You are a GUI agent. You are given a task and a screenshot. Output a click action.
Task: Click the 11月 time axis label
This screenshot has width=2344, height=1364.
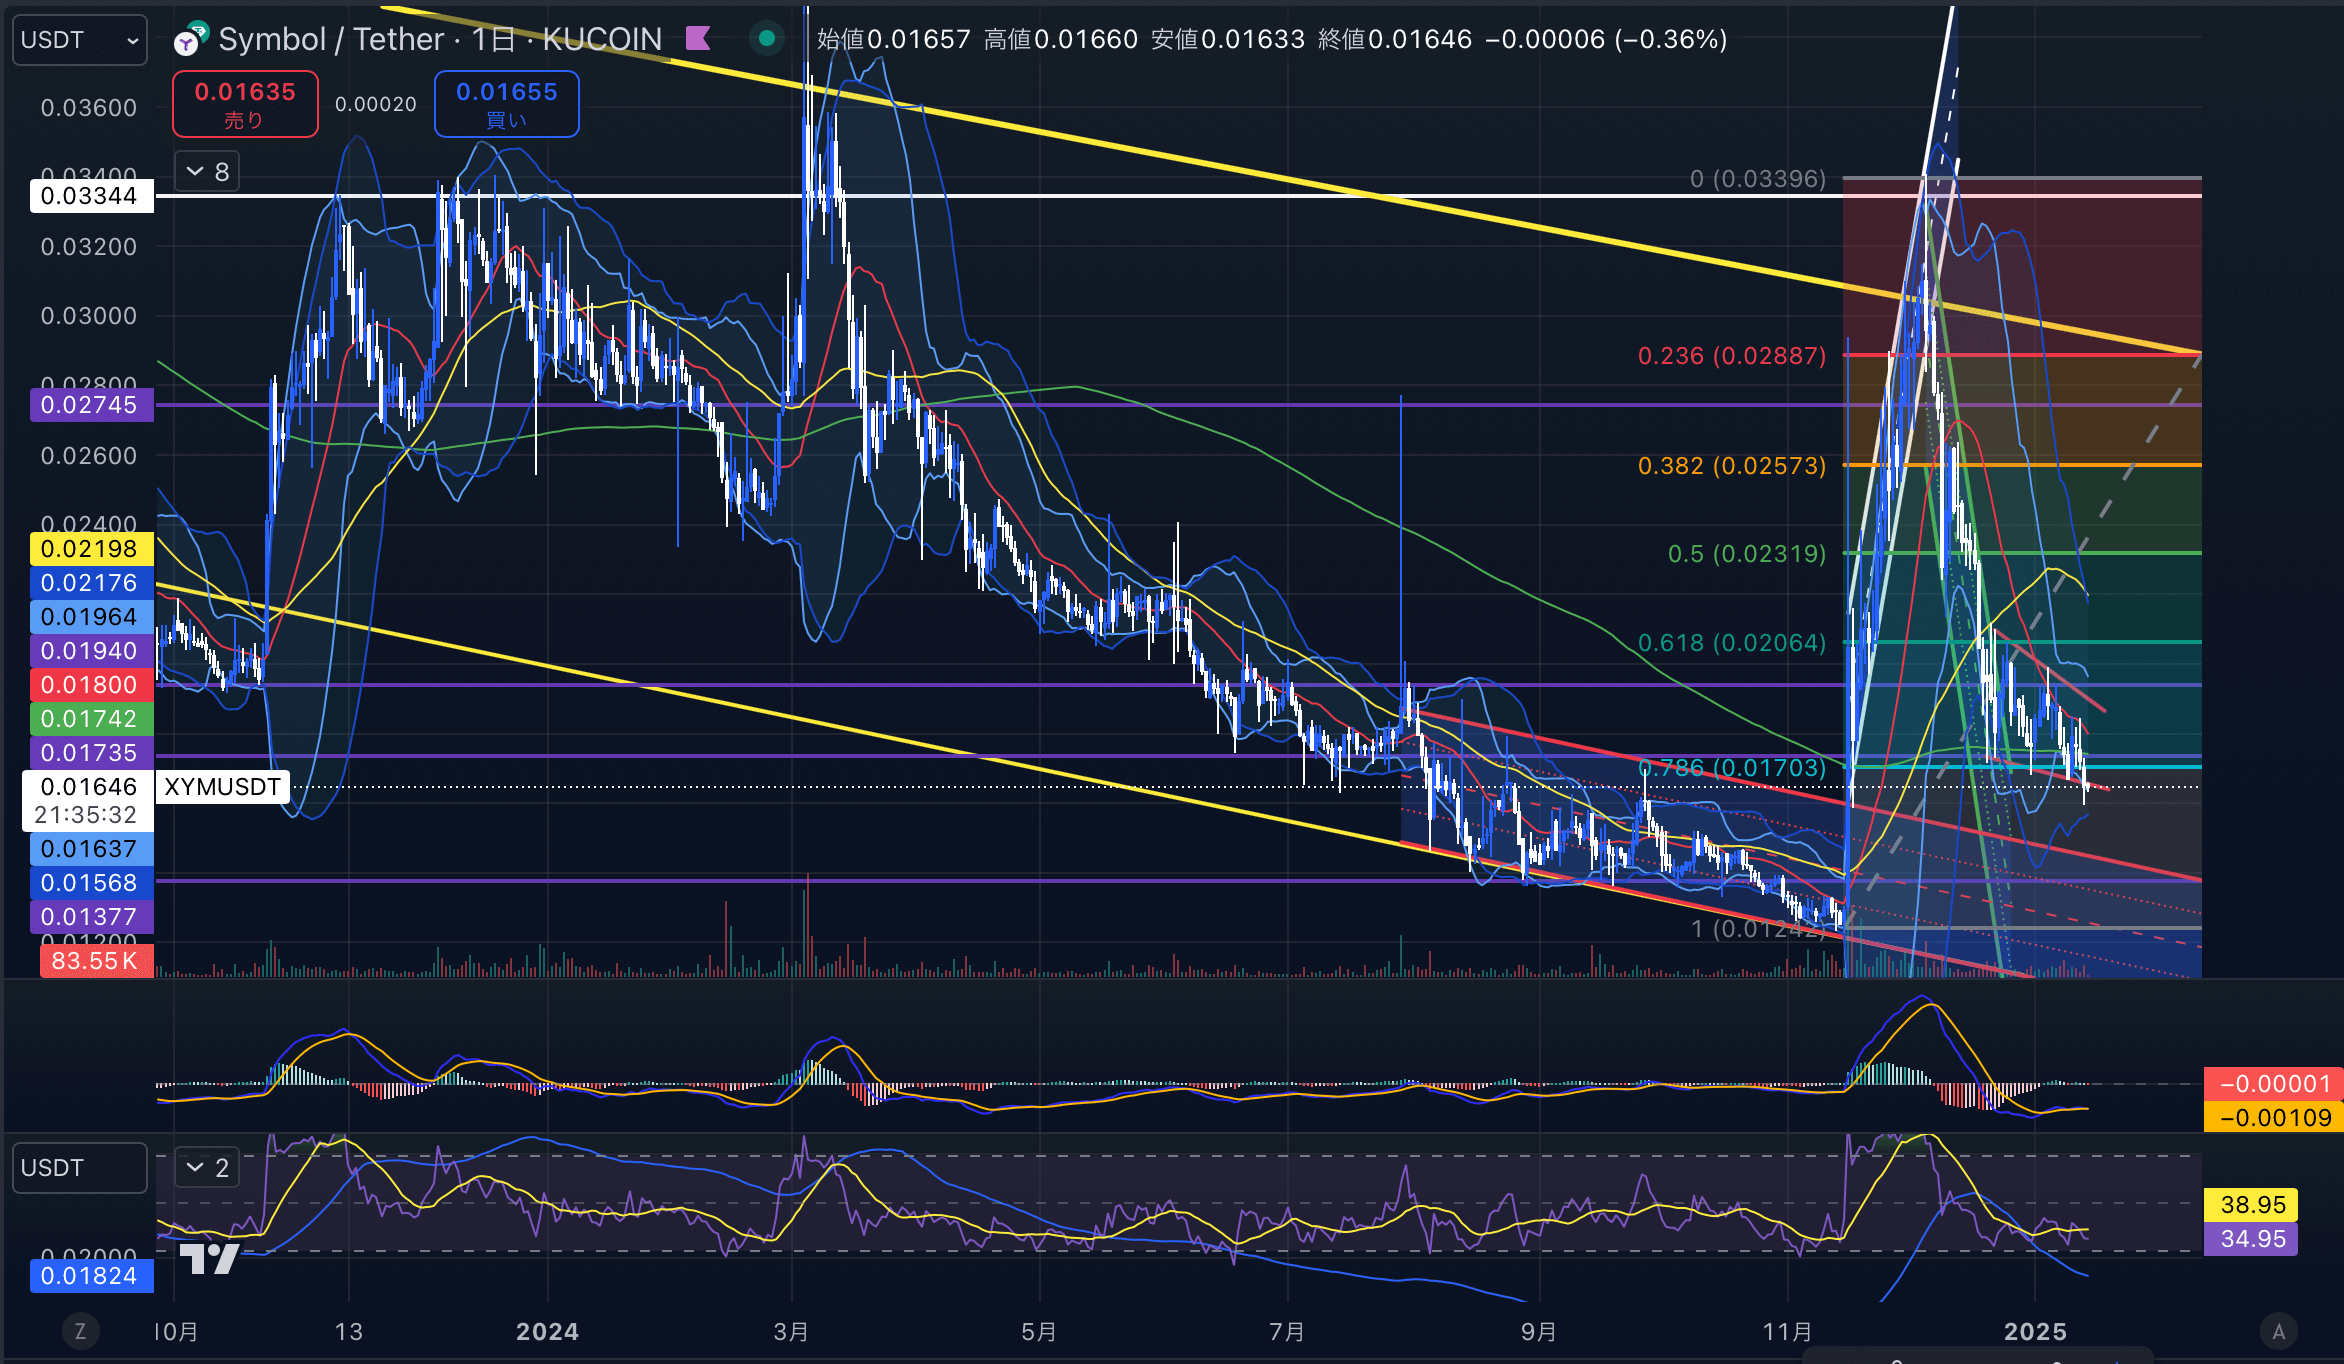click(1787, 1332)
